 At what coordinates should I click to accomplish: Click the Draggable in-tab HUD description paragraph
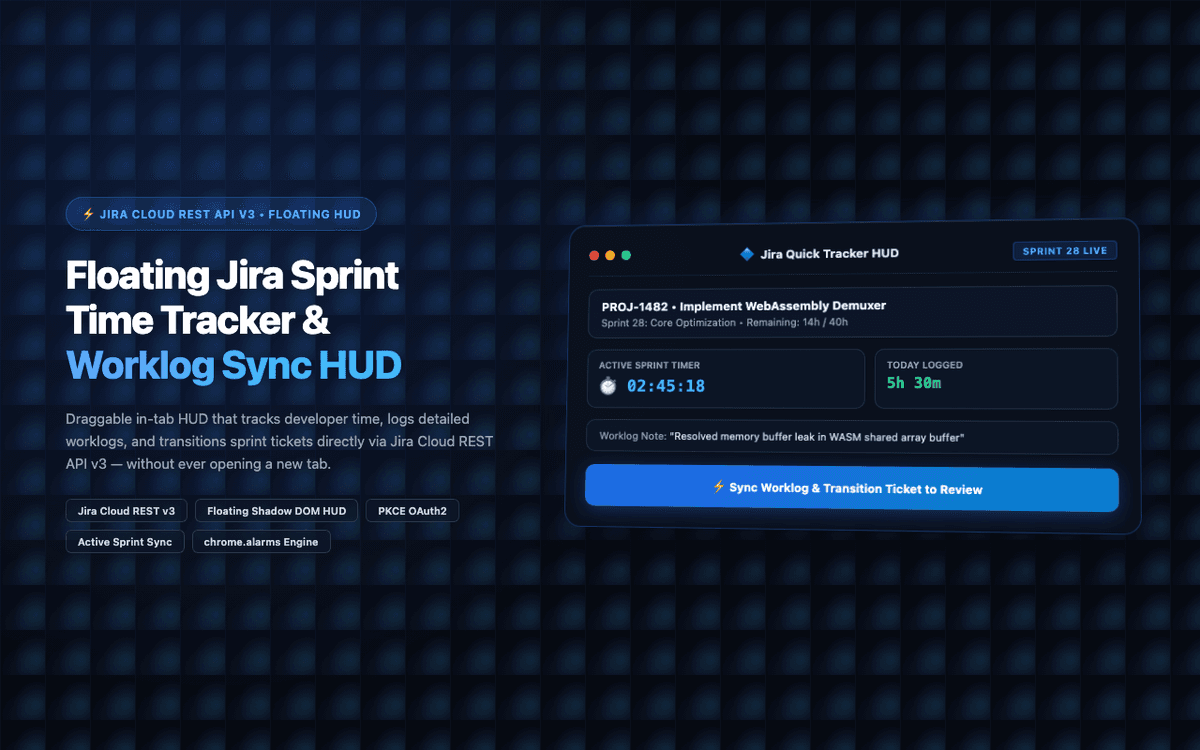tap(280, 441)
